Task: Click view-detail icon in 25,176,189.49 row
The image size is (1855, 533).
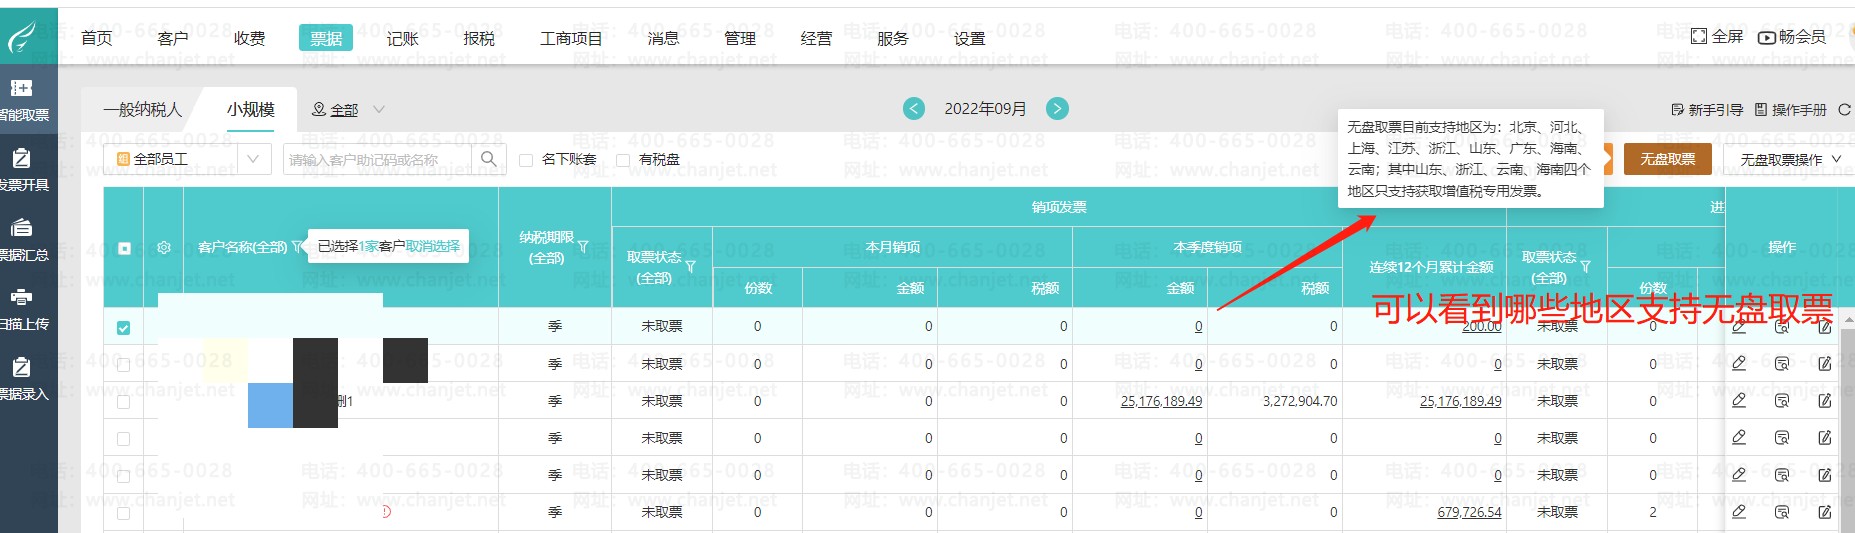Action: coord(1782,400)
